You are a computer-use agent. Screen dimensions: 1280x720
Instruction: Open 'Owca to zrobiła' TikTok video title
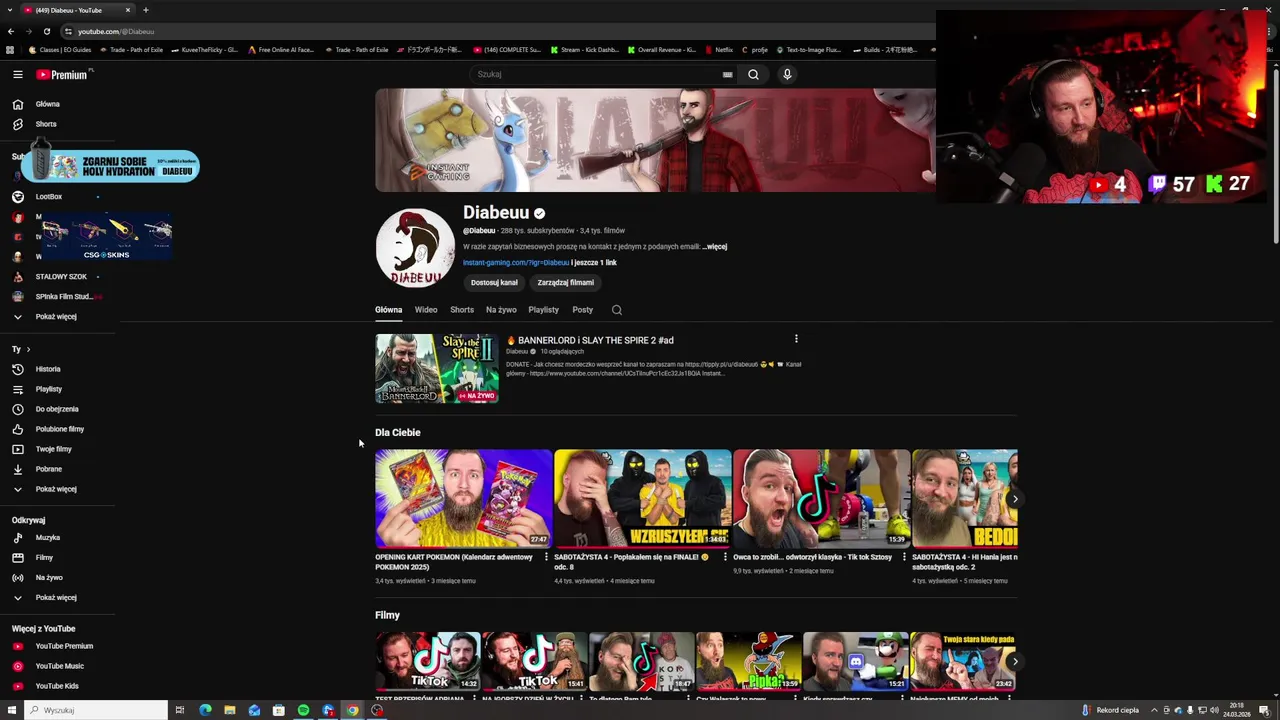812,557
